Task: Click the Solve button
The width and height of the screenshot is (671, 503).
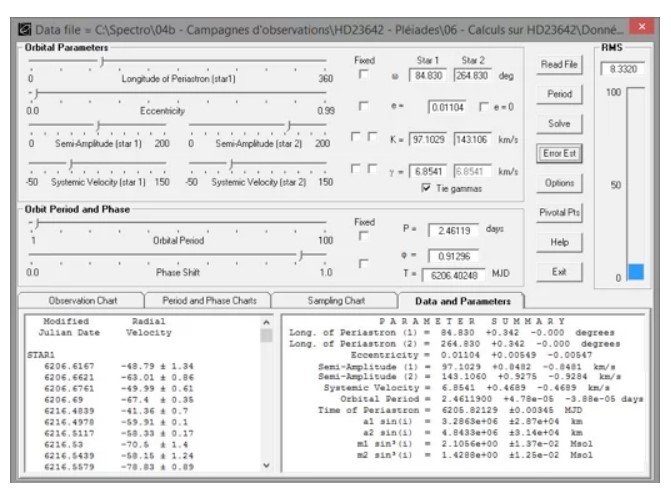Action: coord(559,124)
